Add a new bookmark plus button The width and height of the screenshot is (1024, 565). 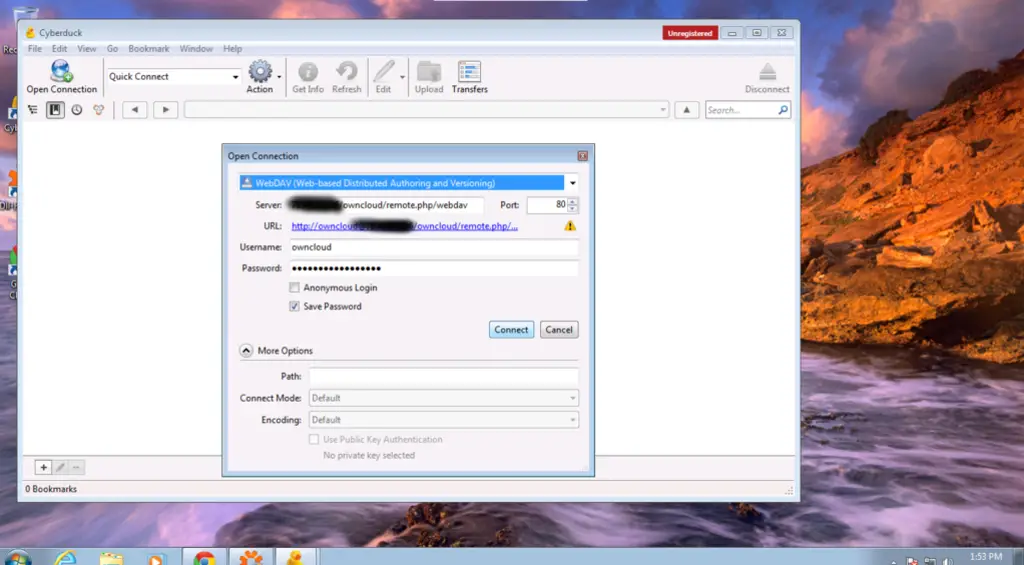43,467
